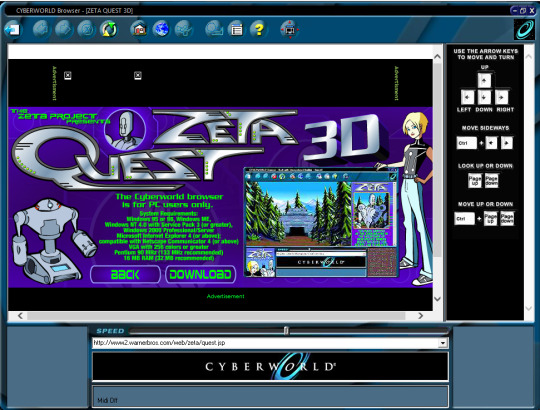This screenshot has width=540, height=410.
Task: Click the "LOOK UP OR DOWN" label
Action: (485, 166)
